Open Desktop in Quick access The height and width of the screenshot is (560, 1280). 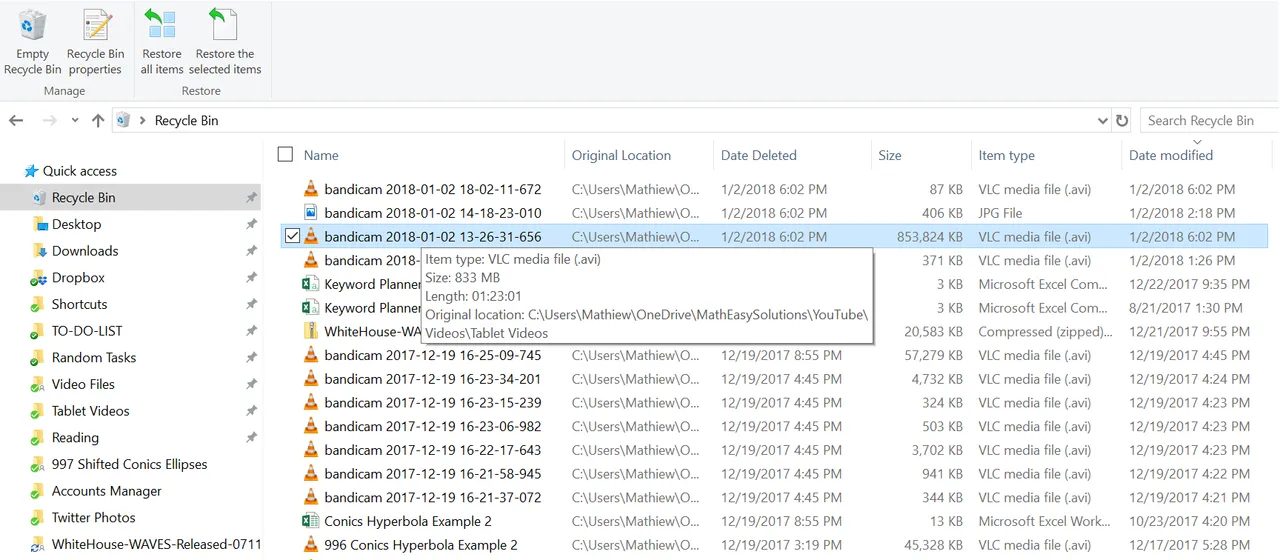tap(76, 224)
